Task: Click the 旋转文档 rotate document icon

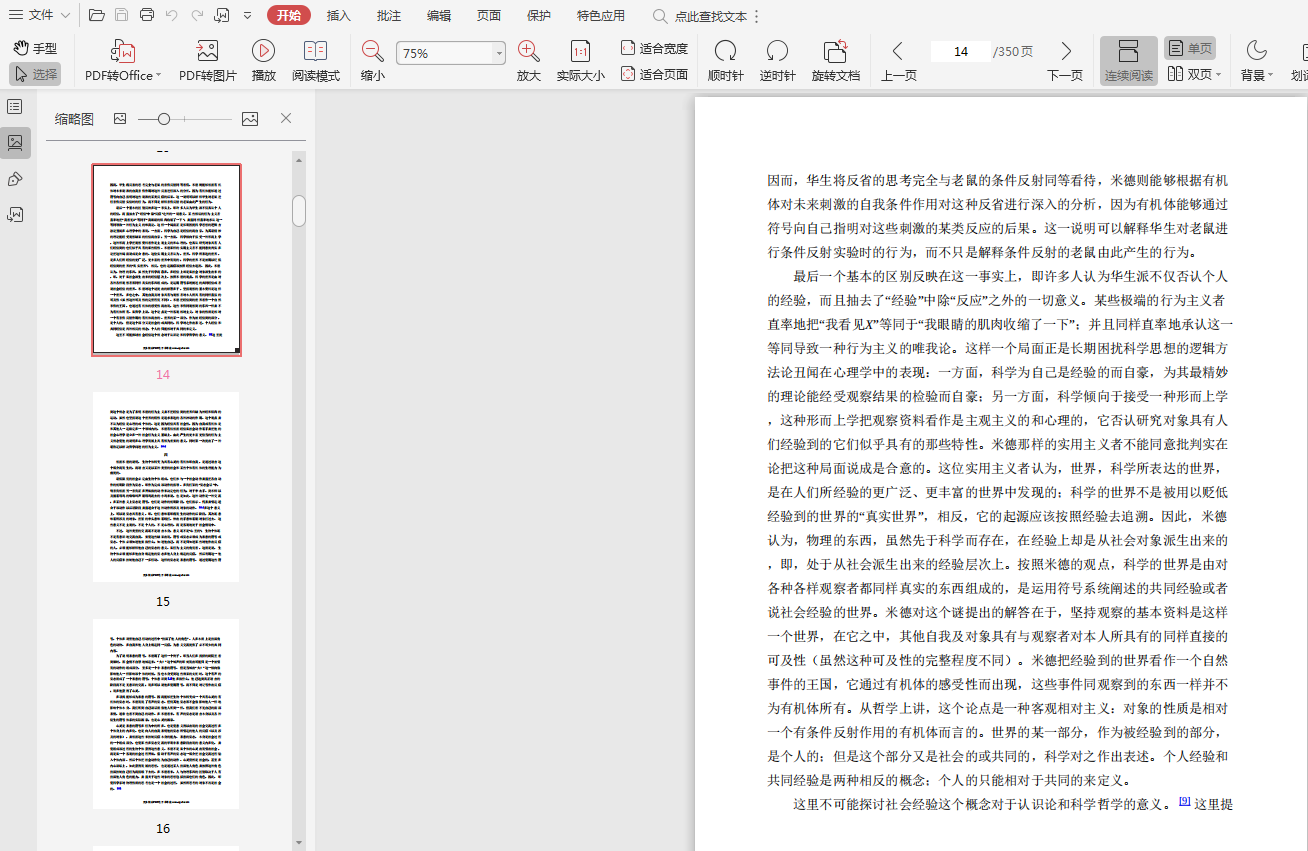Action: tap(835, 52)
